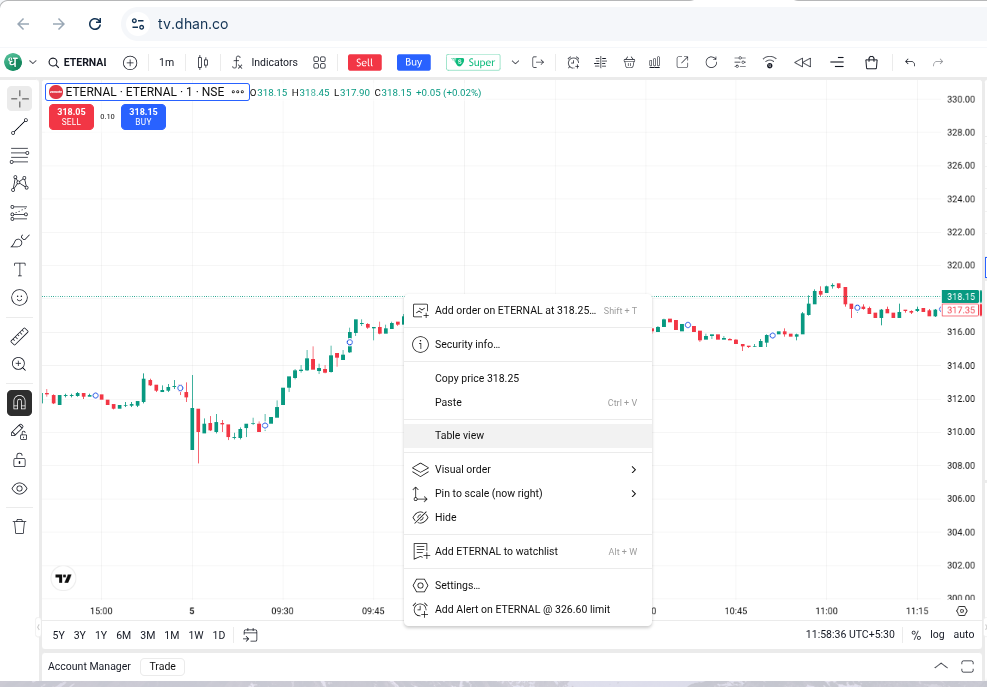Toggle the auto scale option
Image resolution: width=987 pixels, height=687 pixels.
[964, 635]
